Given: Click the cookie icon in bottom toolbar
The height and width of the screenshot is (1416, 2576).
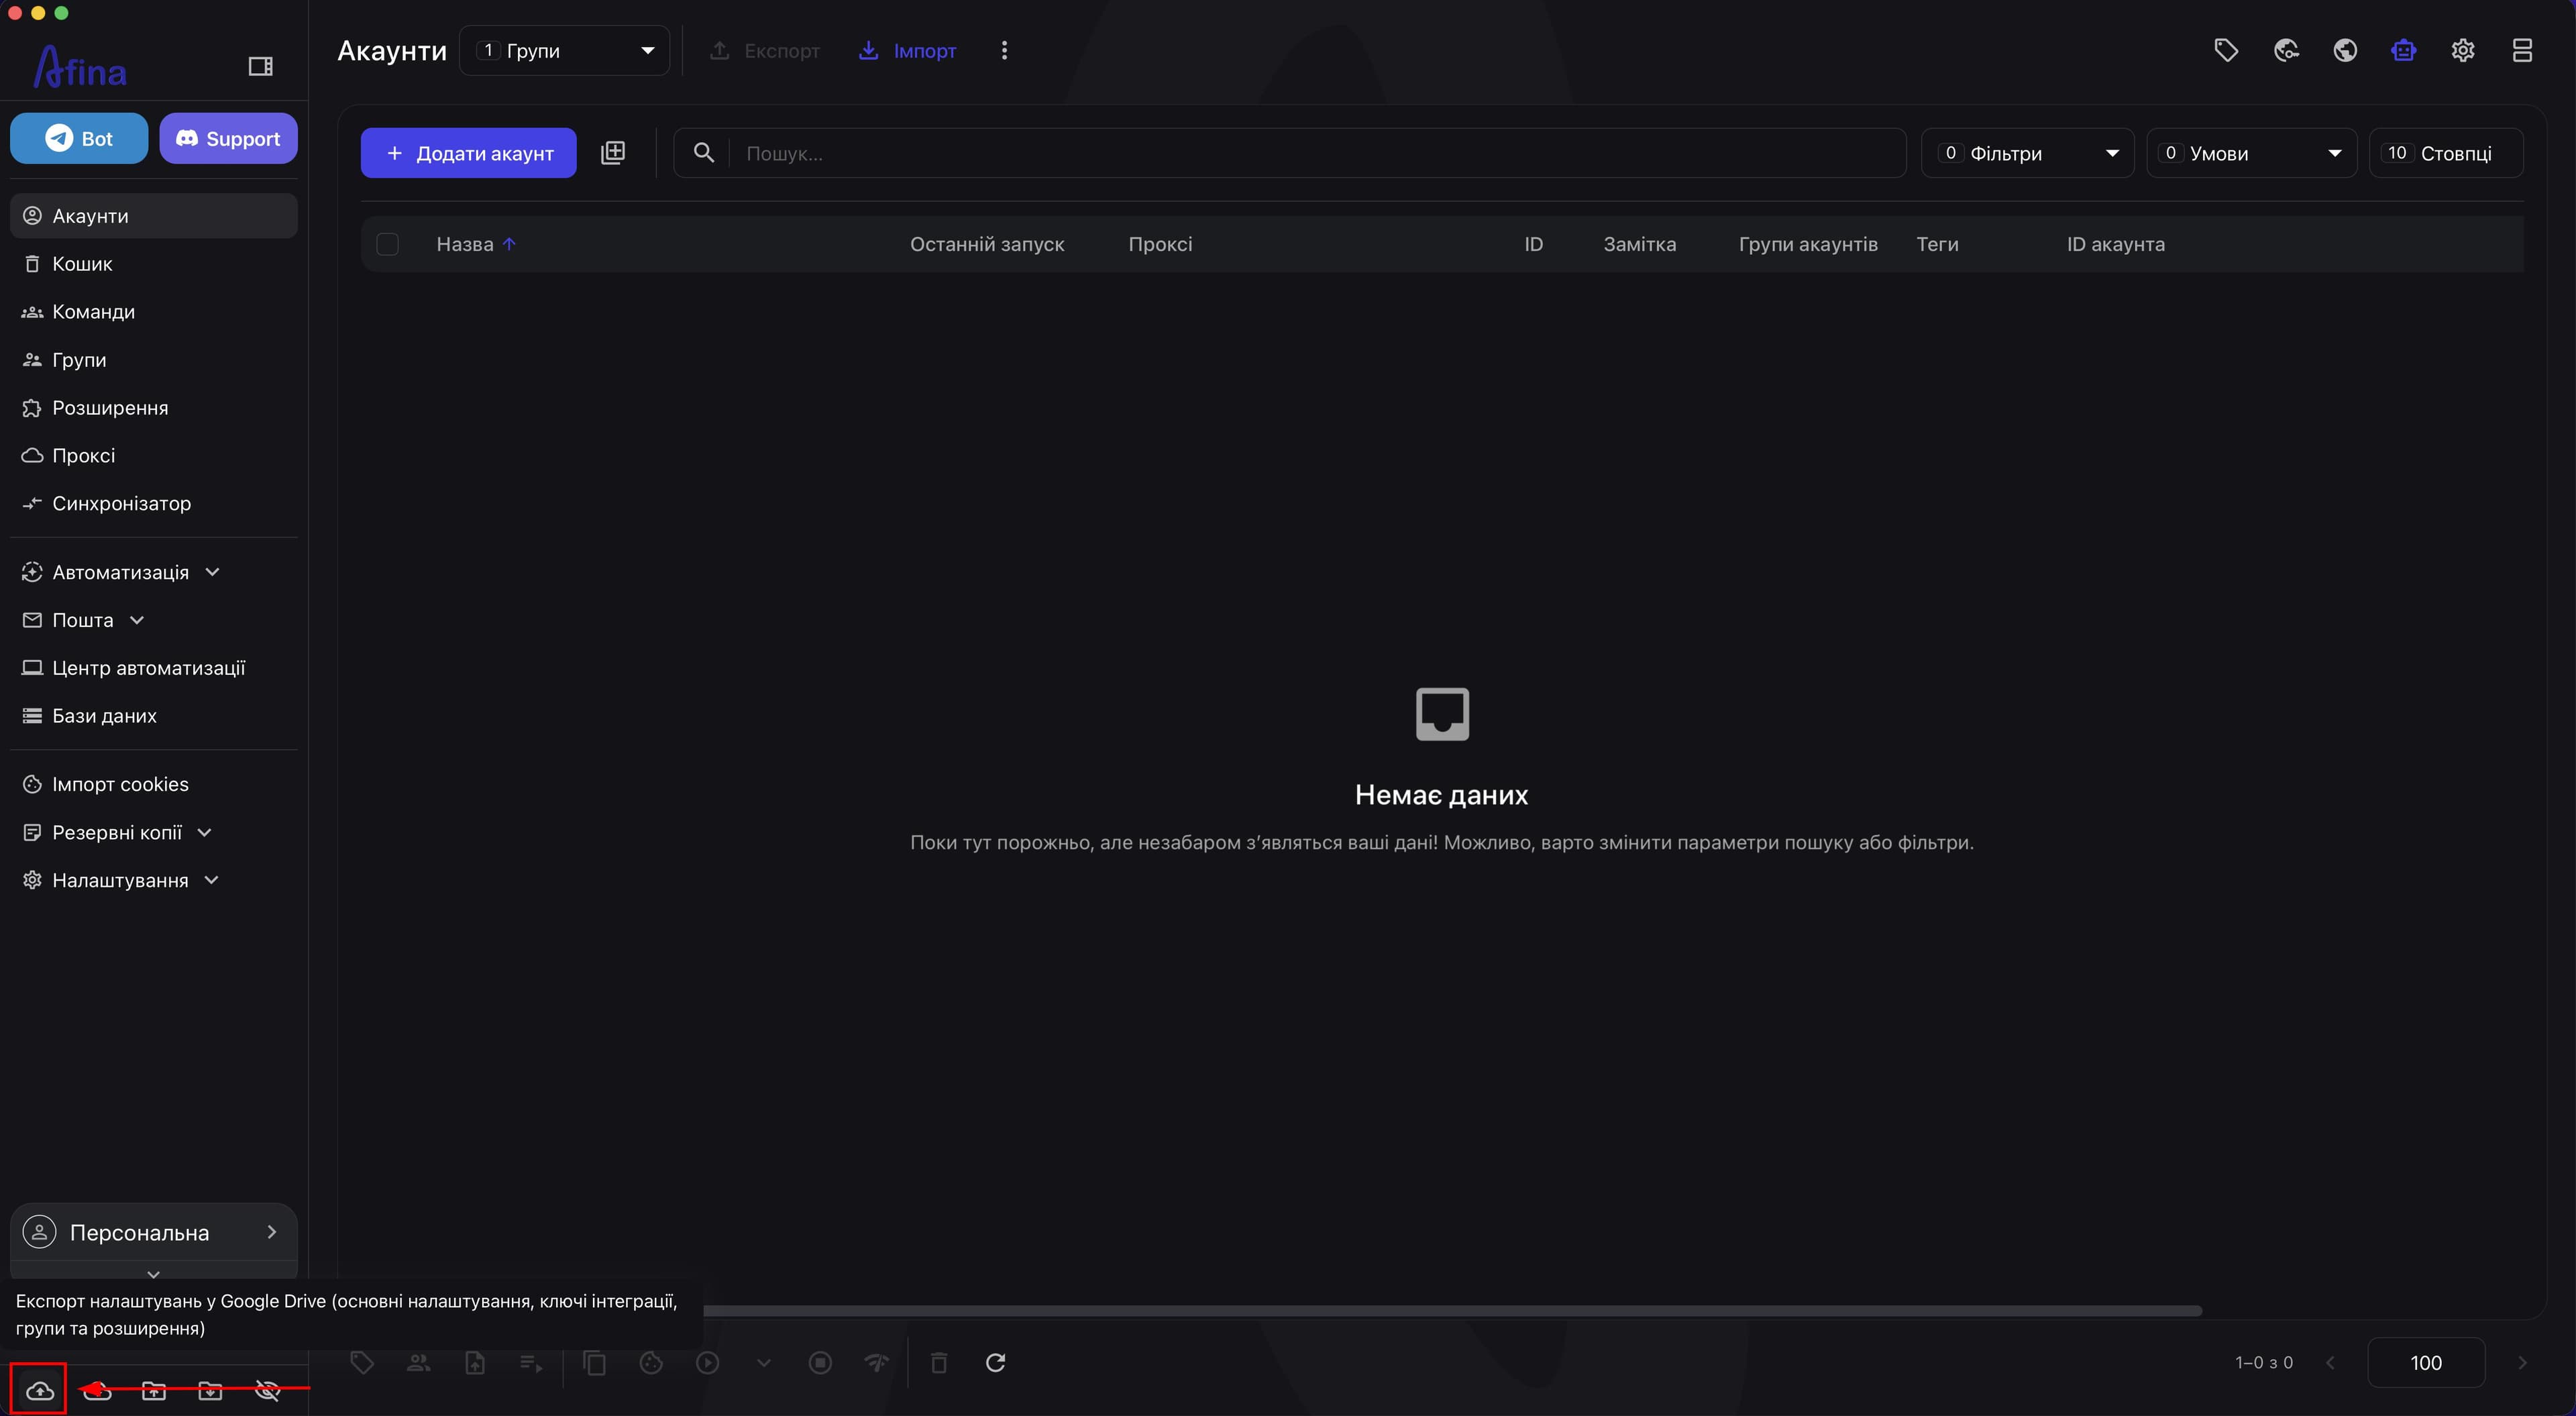Looking at the screenshot, I should pyautogui.click(x=651, y=1362).
